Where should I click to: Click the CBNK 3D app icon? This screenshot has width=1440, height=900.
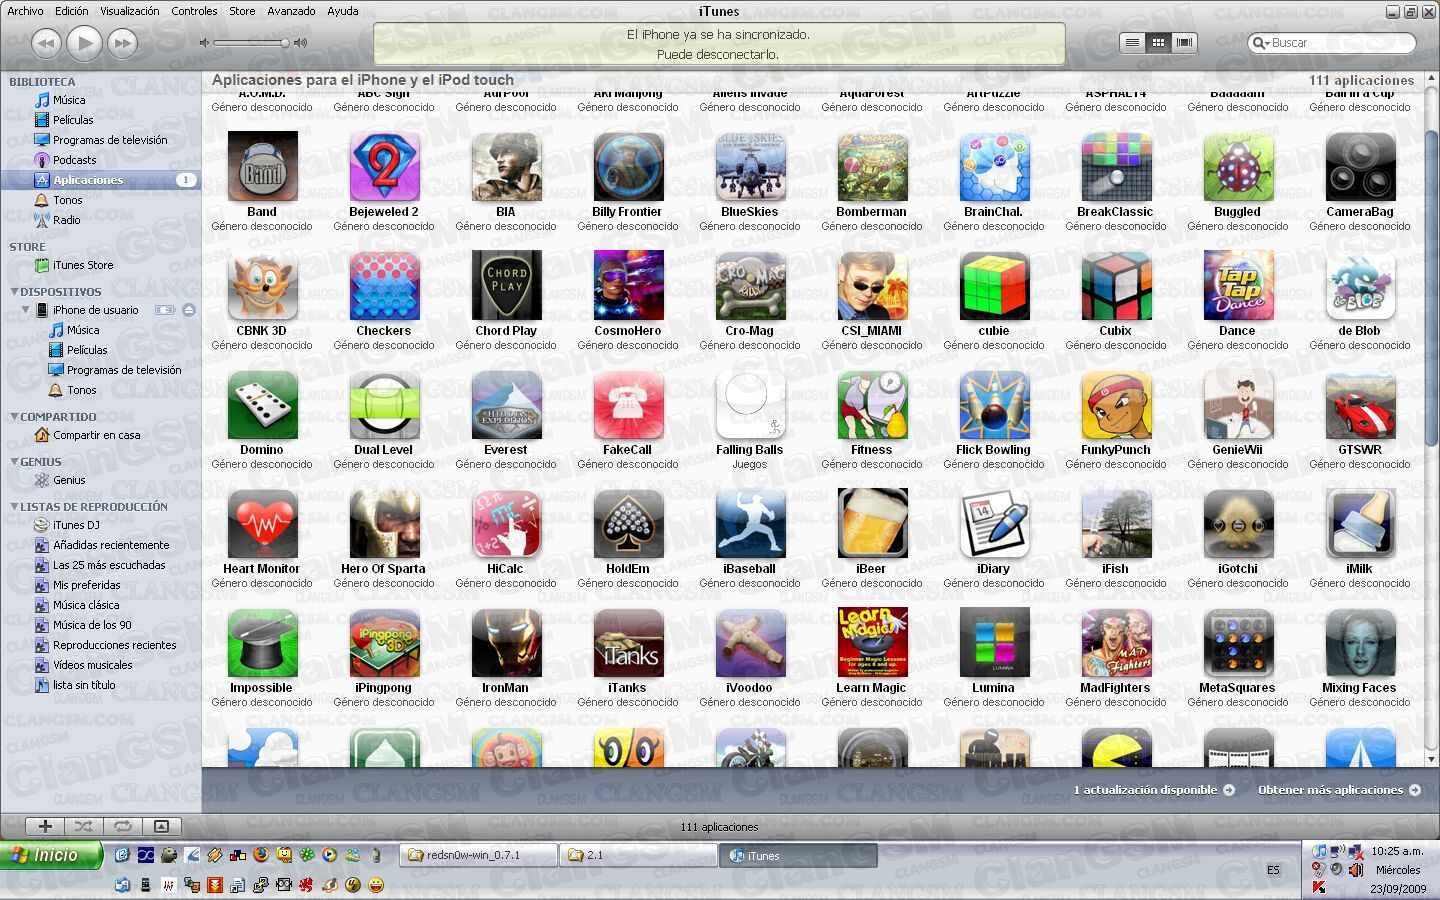(x=262, y=286)
